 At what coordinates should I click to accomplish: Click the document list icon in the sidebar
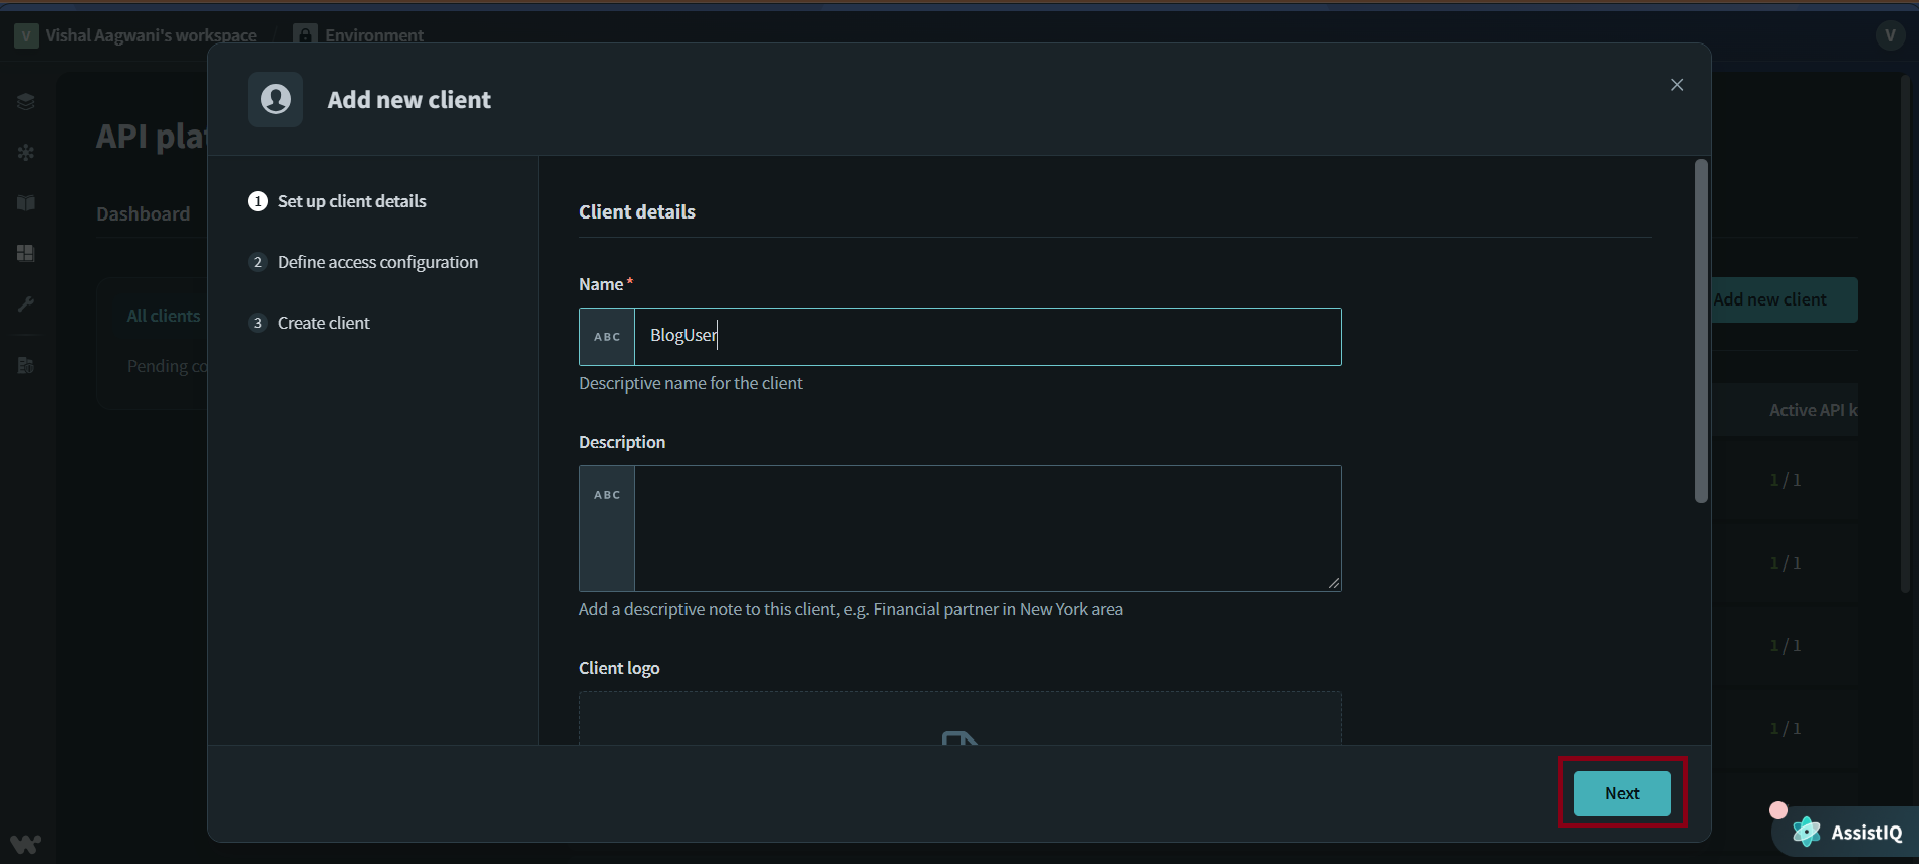[26, 365]
